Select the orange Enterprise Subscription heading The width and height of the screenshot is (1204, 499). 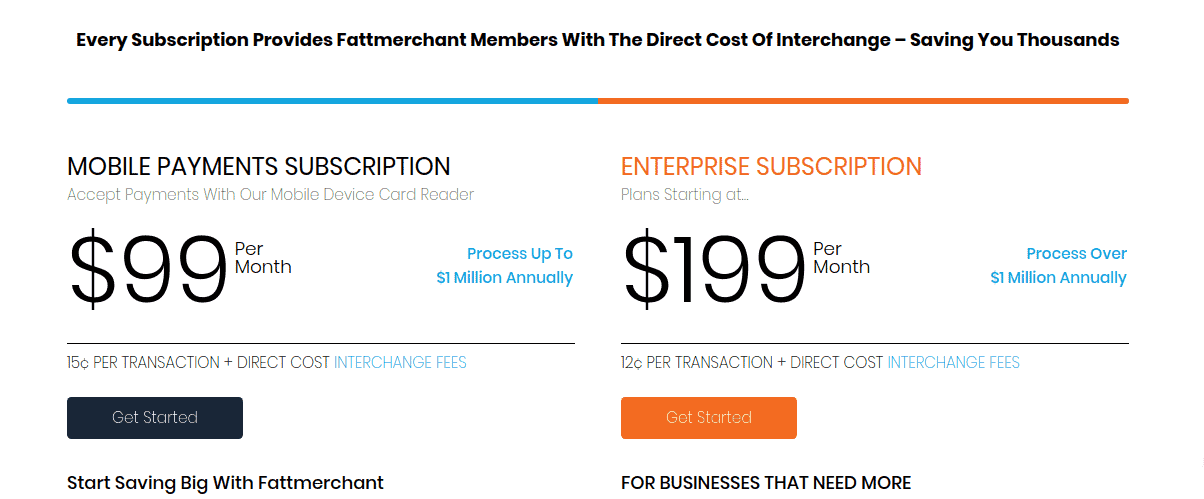coord(771,166)
